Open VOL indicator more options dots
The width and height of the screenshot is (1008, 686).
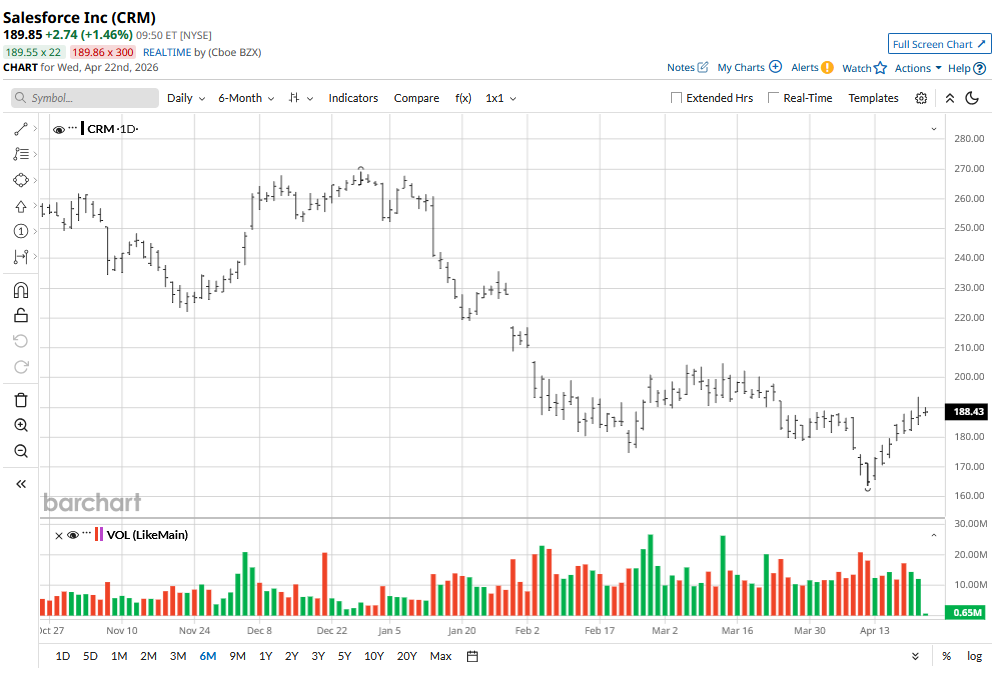tap(87, 534)
